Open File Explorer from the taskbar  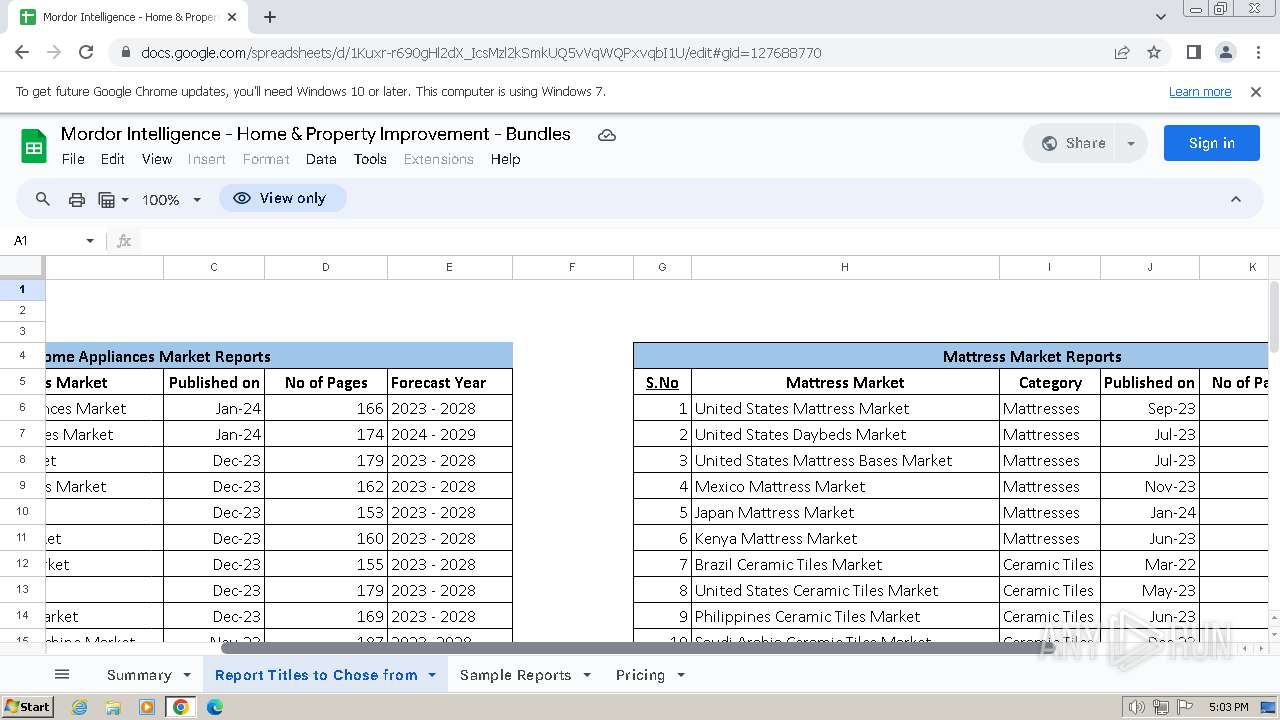pos(113,707)
